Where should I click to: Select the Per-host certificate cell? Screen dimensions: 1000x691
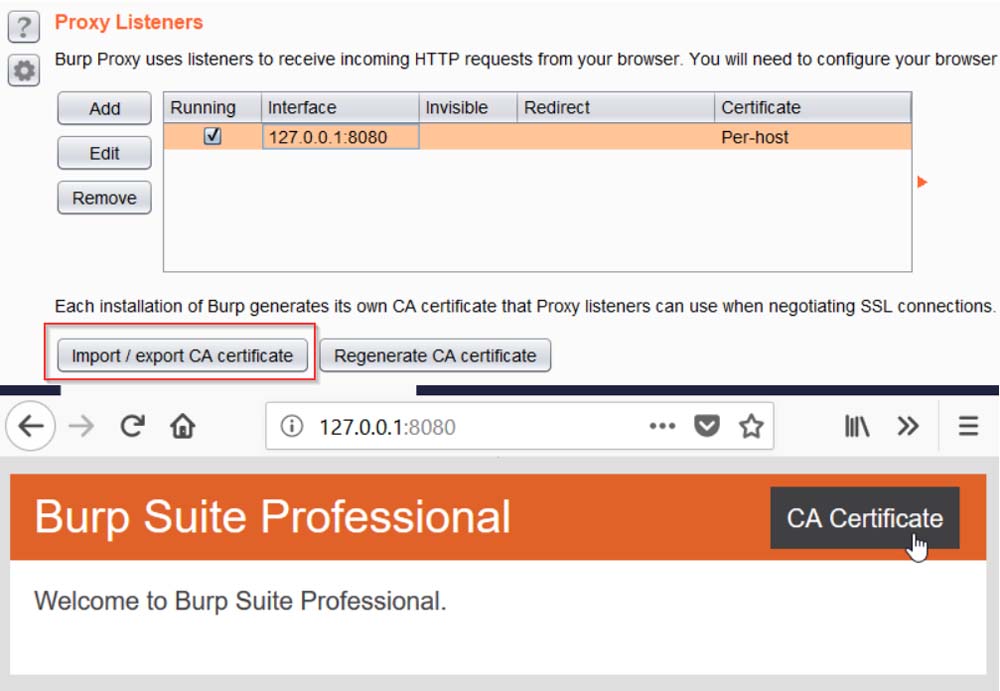point(812,137)
